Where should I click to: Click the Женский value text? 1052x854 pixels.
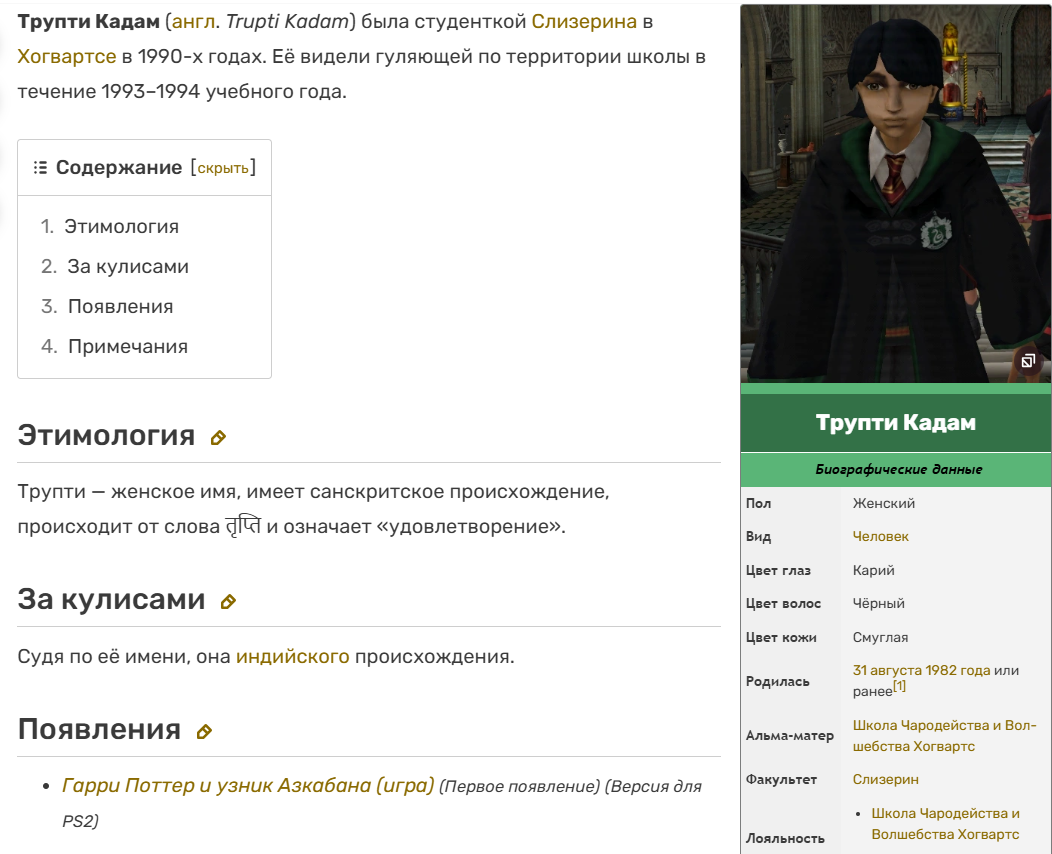(x=883, y=503)
